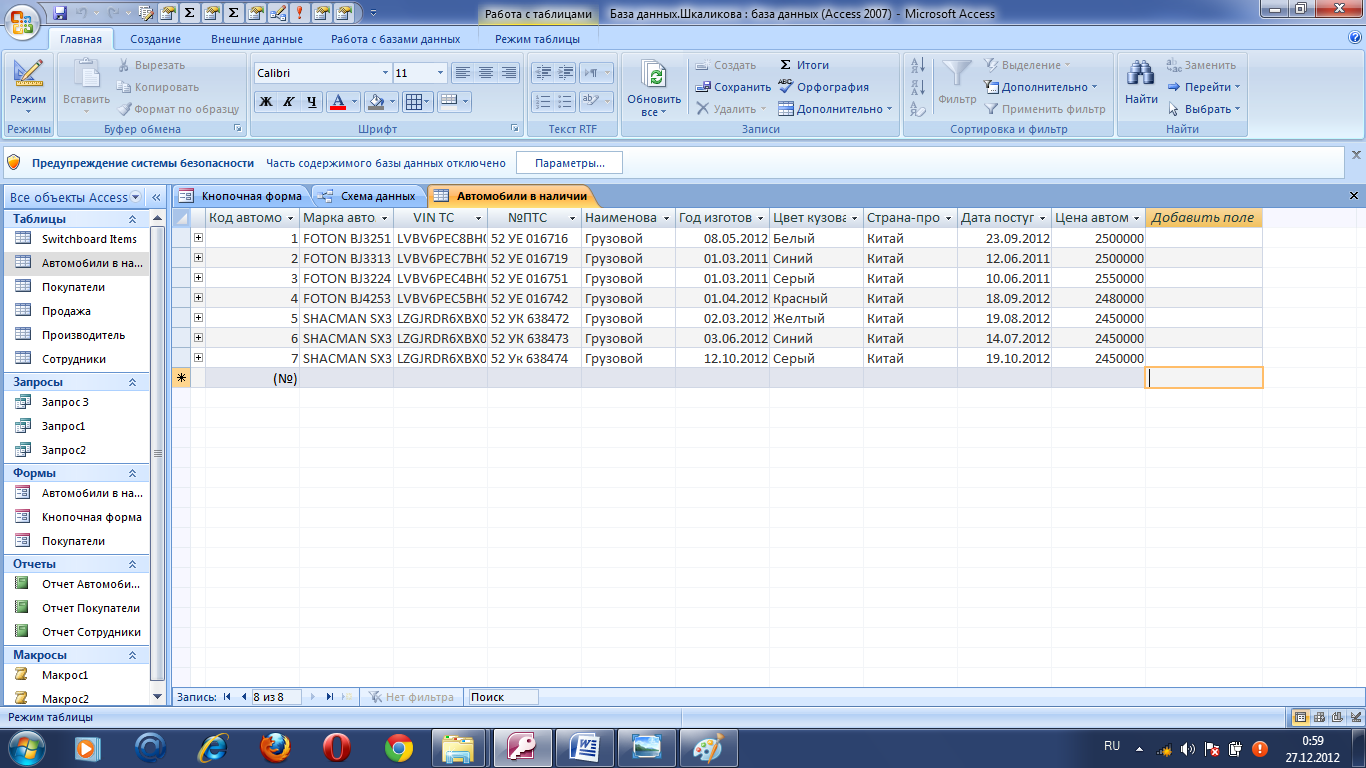Center-align text in the Шрифт group

coord(485,73)
